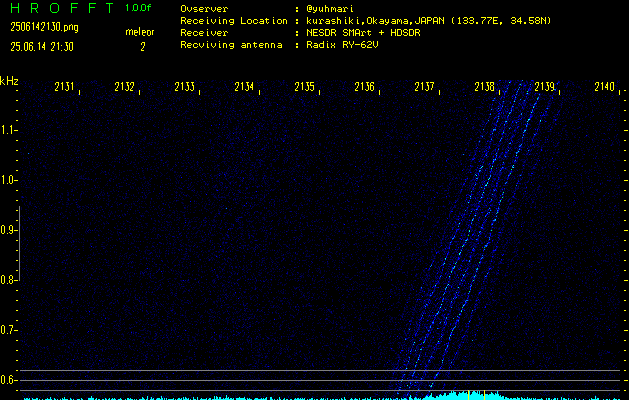Click the date stamp 25.06.14 21:30
This screenshot has width=629, height=400.
(x=42, y=47)
